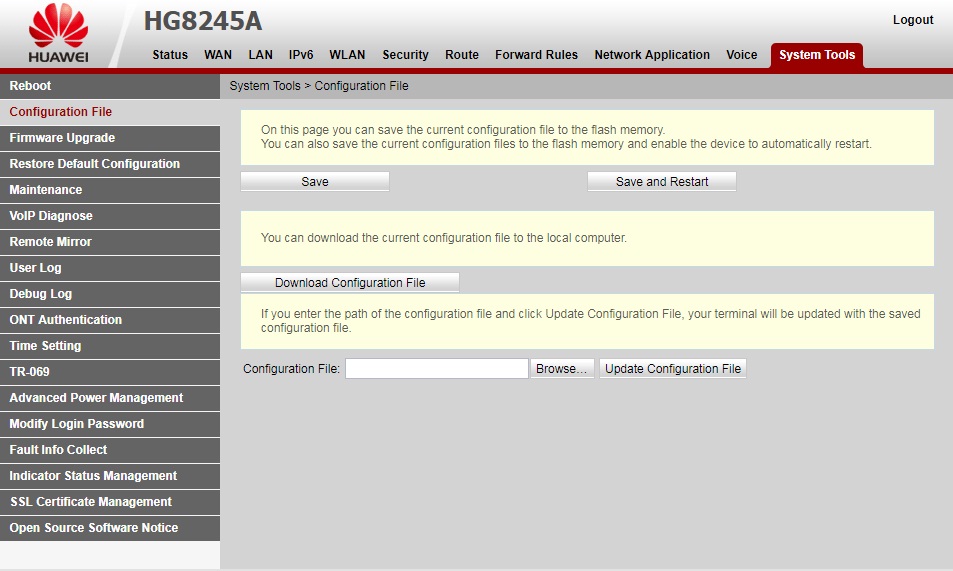Open Restore Default Configuration page

(x=110, y=164)
